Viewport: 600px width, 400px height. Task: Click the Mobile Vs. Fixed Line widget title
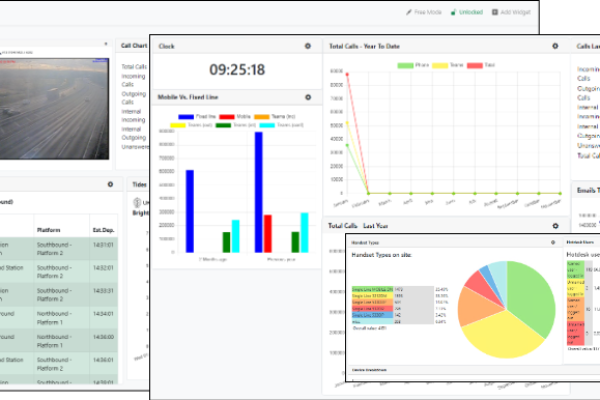(x=188, y=97)
